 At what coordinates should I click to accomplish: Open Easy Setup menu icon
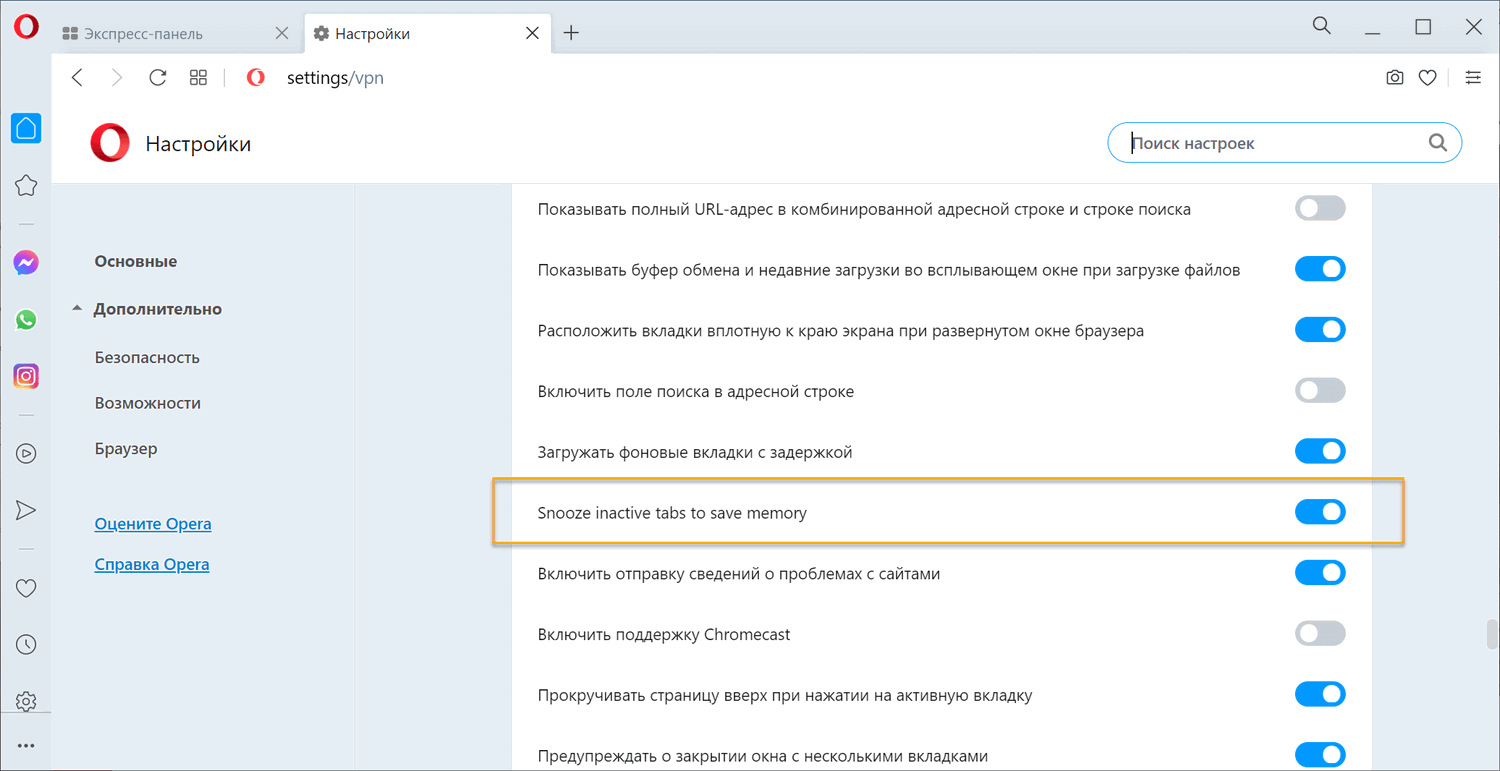[1472, 77]
